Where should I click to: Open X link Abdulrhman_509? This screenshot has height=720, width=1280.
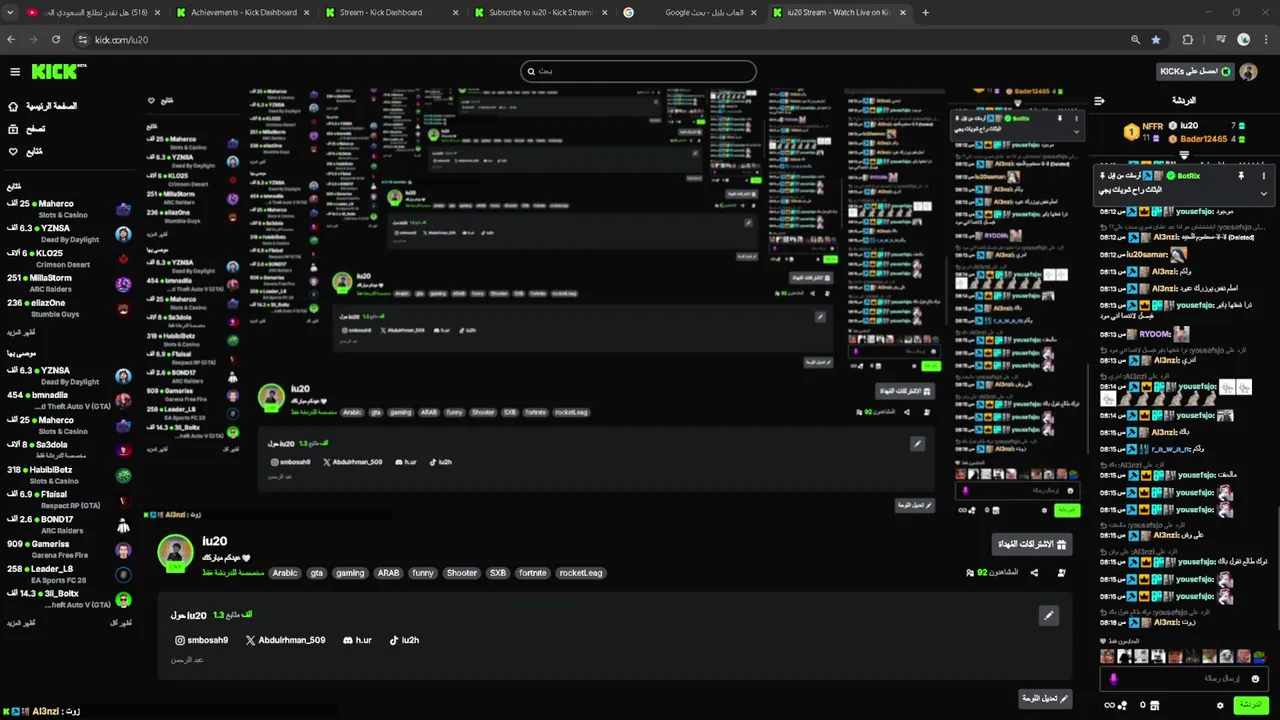[286, 640]
